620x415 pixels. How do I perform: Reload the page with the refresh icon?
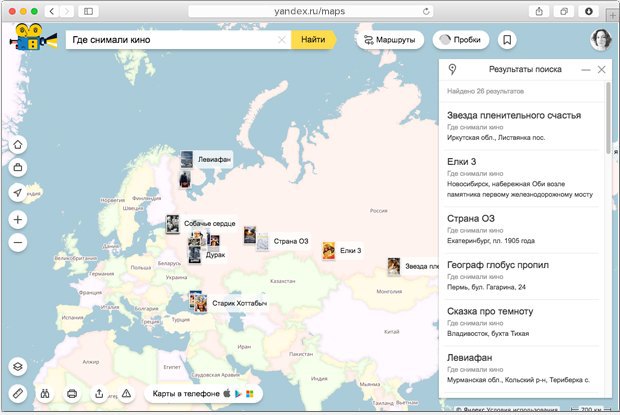(426, 11)
